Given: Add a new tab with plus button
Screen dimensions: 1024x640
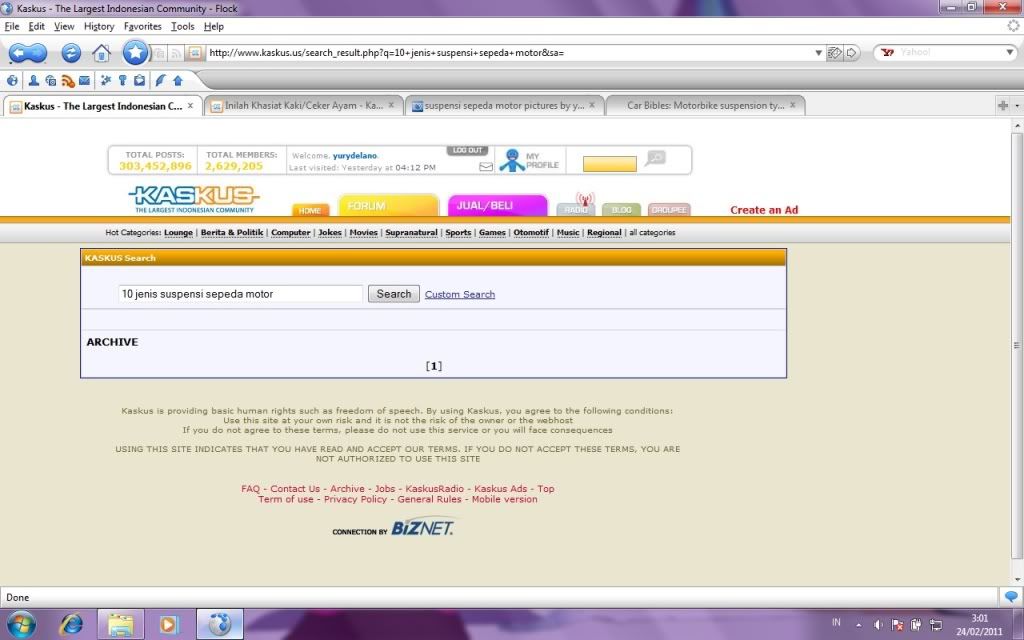Looking at the screenshot, I should pyautogui.click(x=1002, y=105).
